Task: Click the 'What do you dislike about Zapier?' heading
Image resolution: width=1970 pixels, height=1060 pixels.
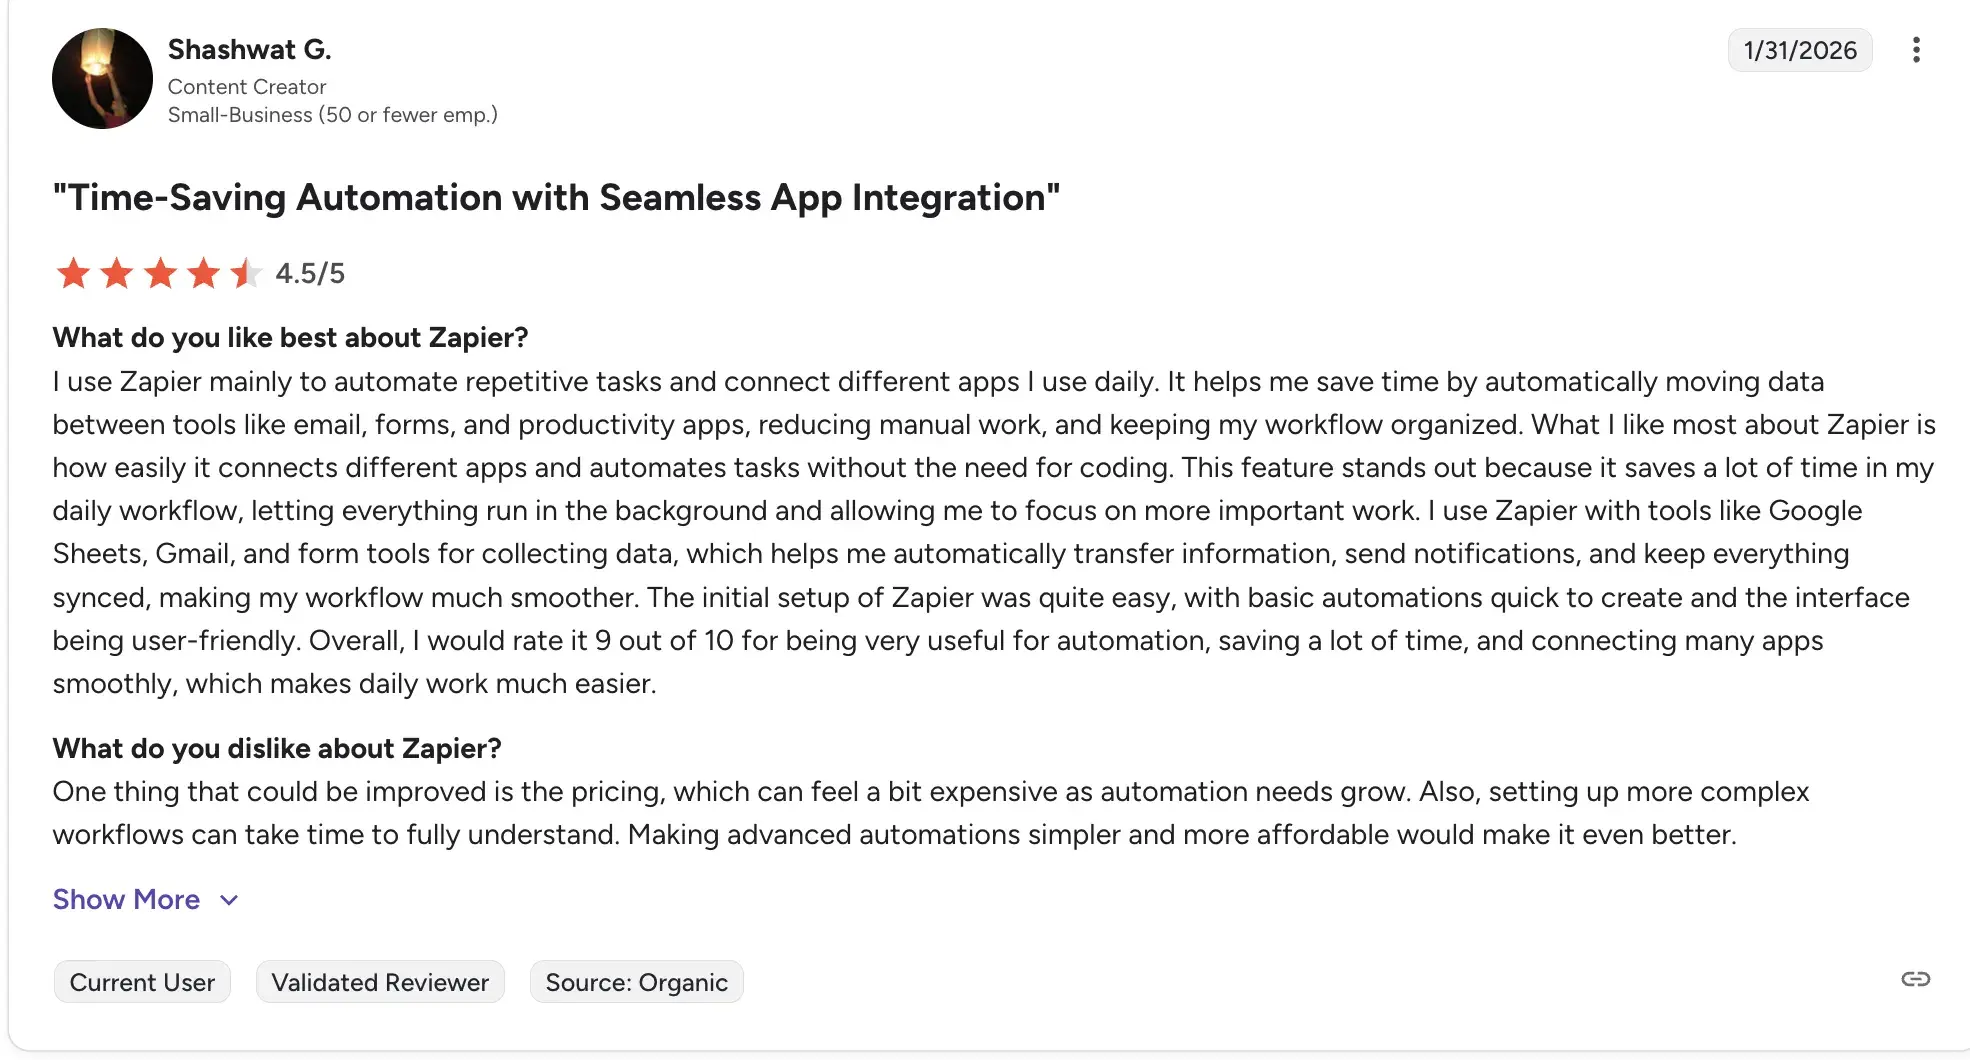Action: 277,749
